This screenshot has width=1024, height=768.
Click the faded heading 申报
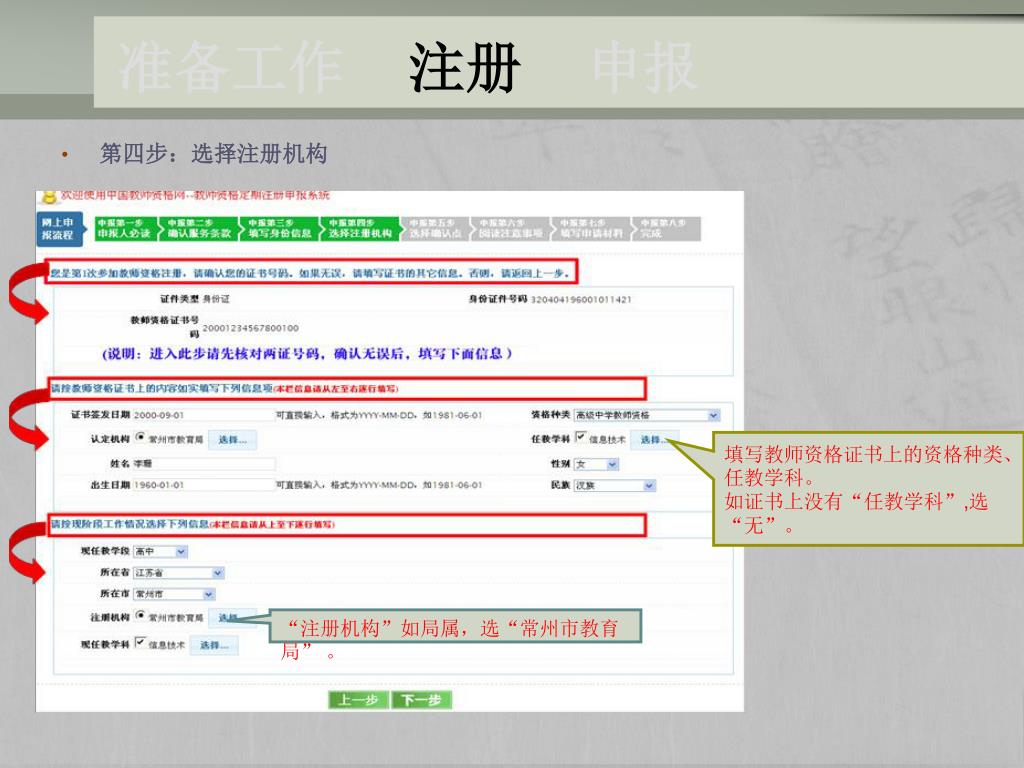click(645, 67)
